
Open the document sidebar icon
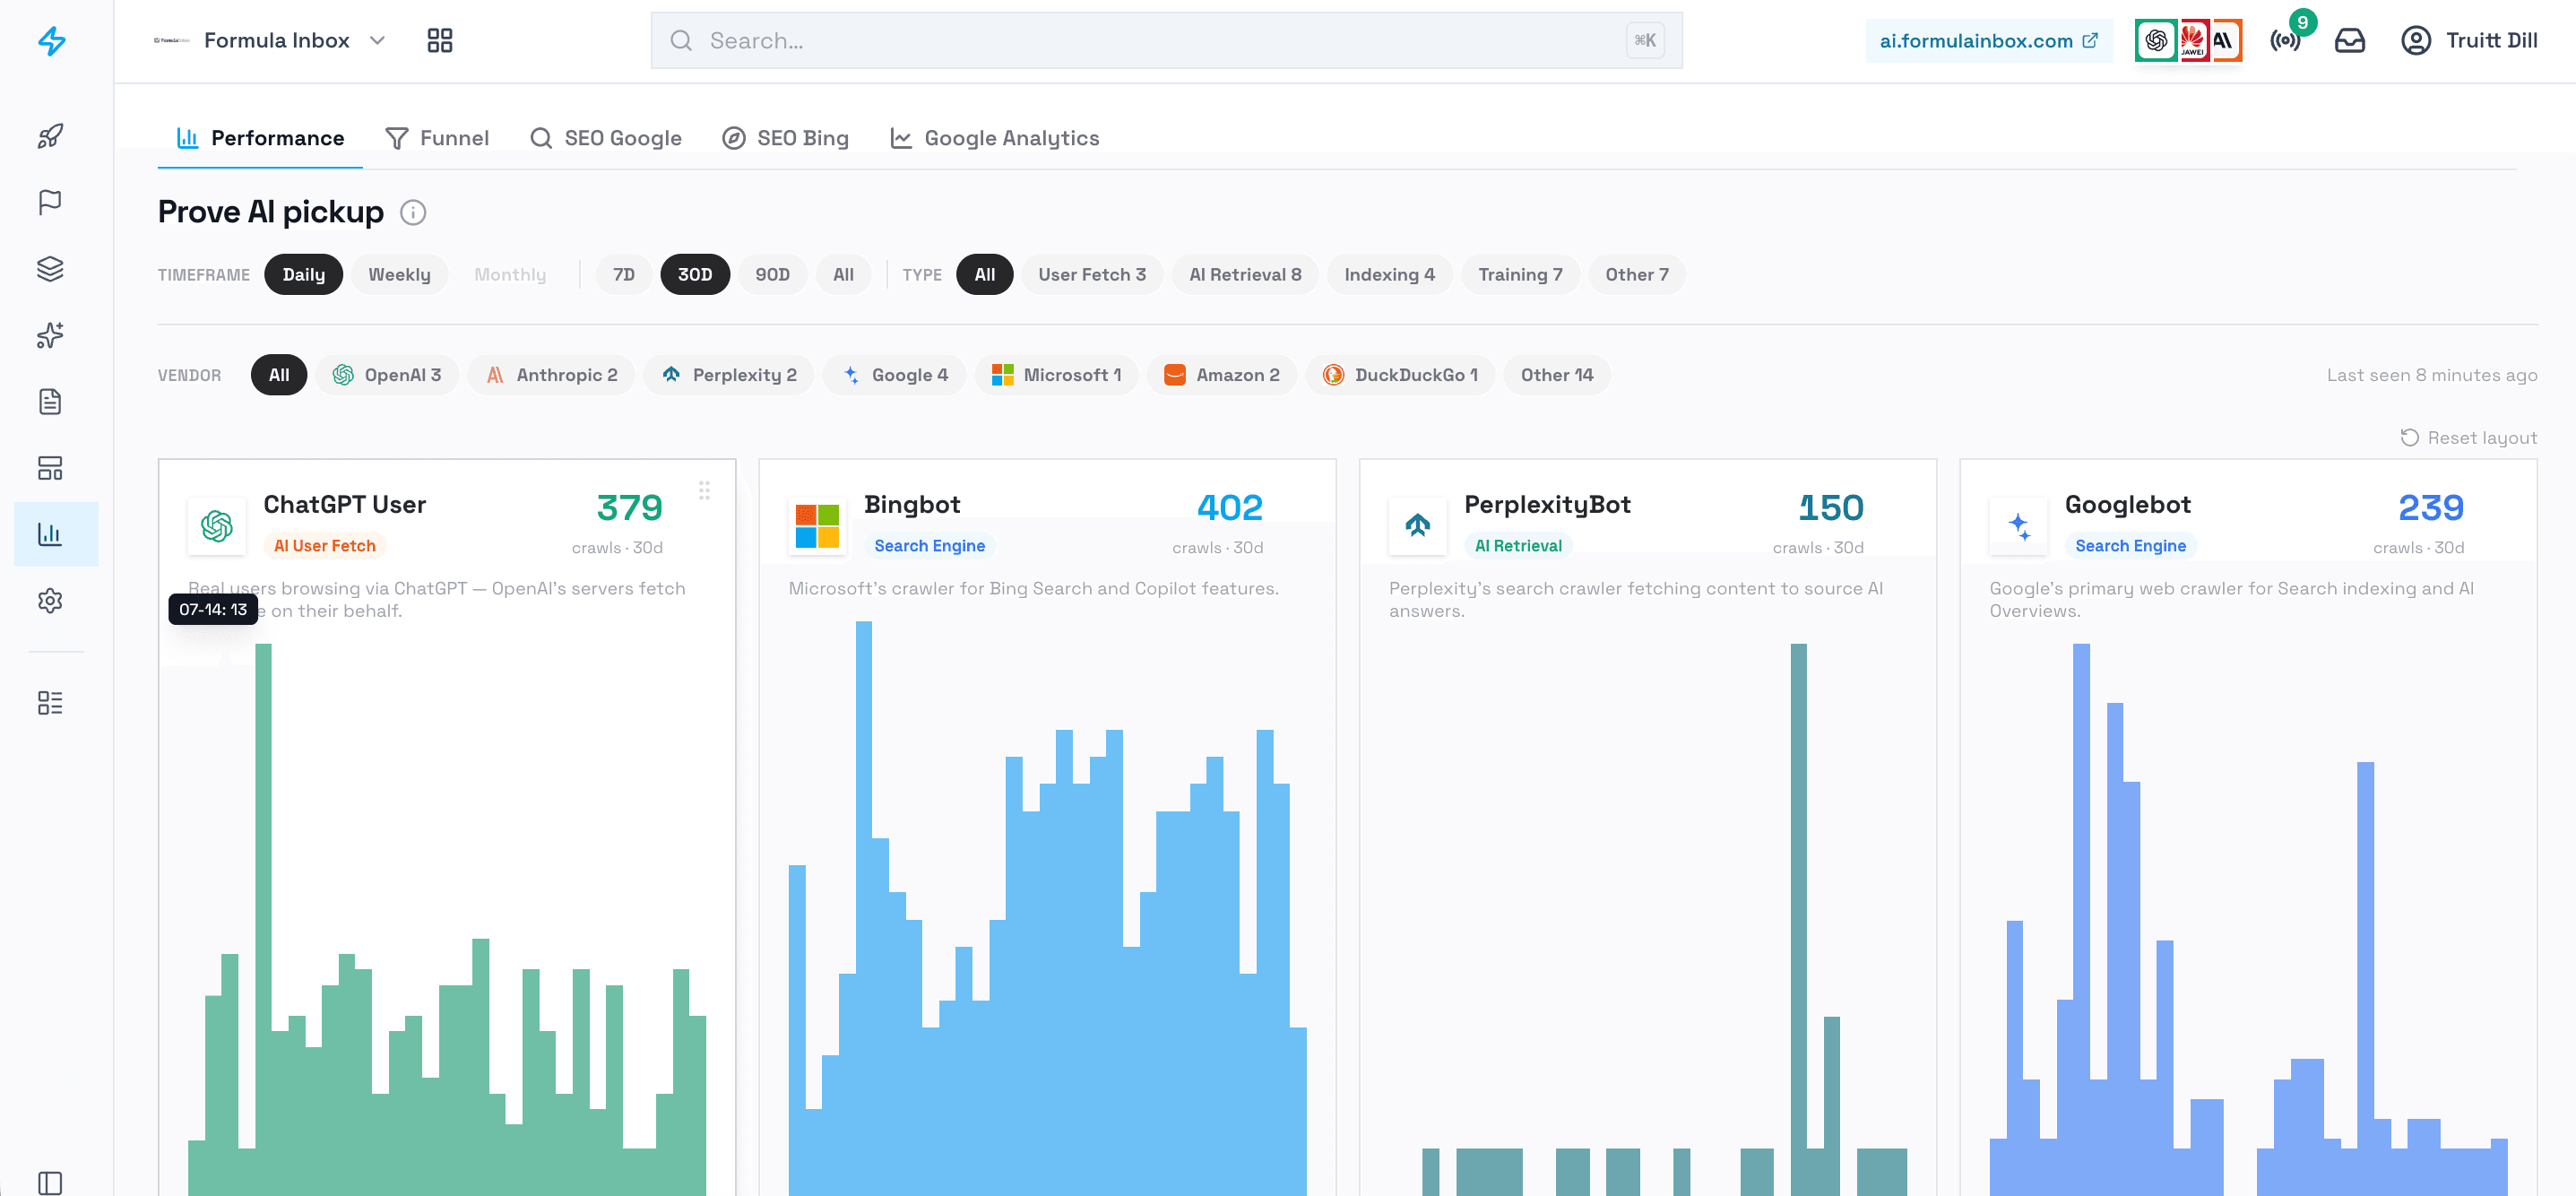50,402
